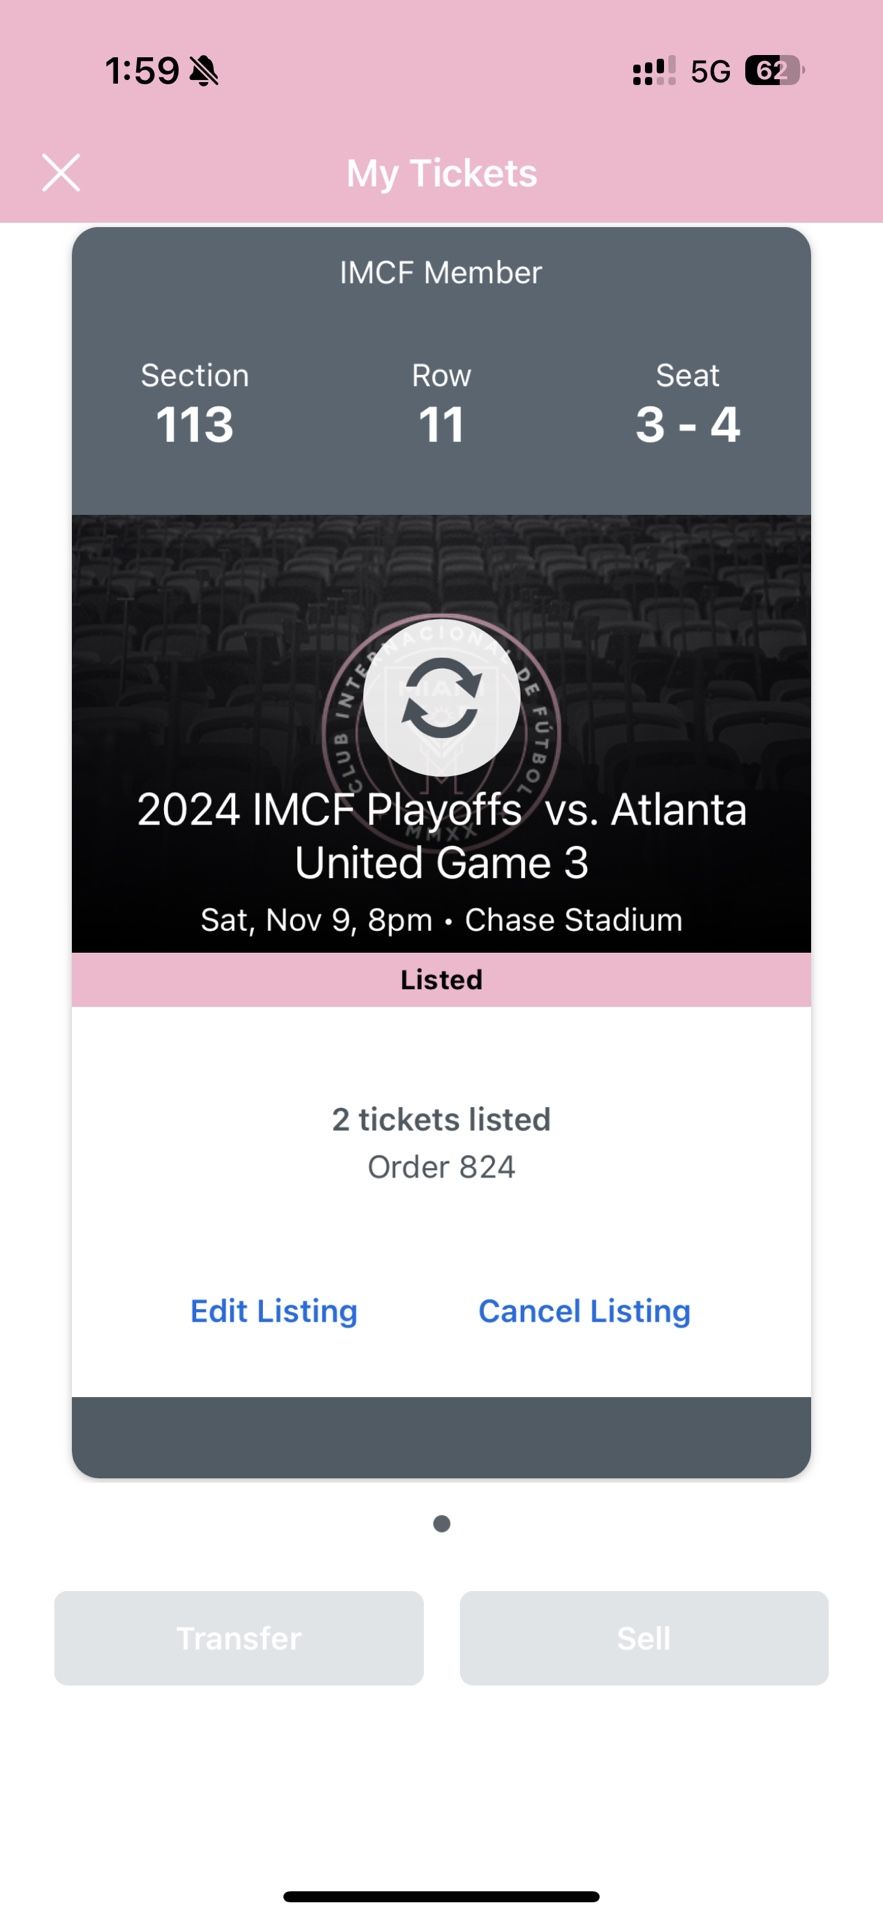Tap the silenced notifications bell icon
The image size is (883, 1920).
click(203, 70)
